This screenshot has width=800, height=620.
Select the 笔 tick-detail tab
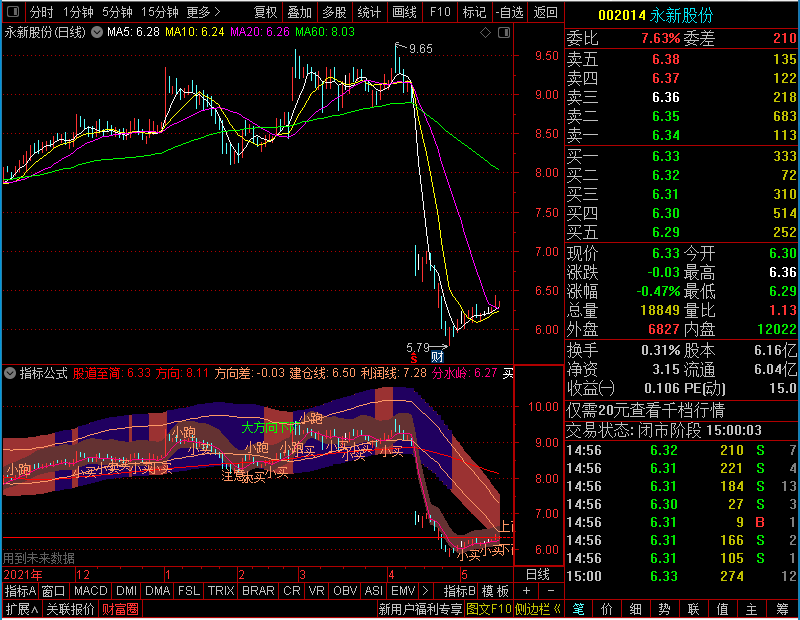(x=578, y=609)
